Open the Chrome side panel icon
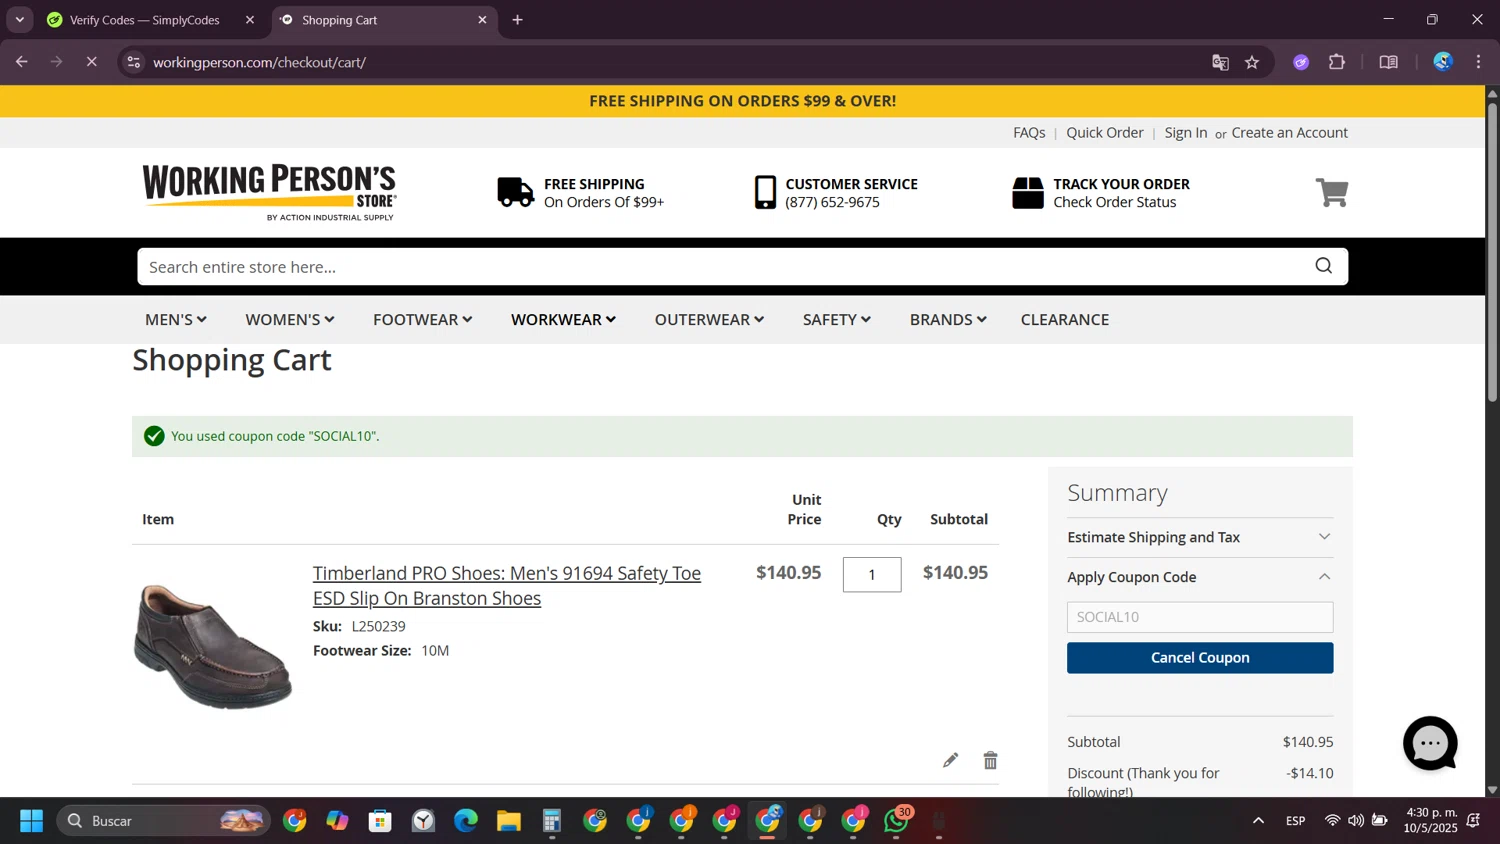This screenshot has width=1500, height=844. click(1388, 62)
